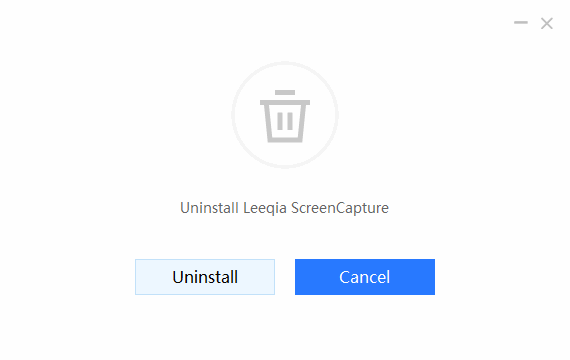Viewport: 570px width, 360px height.
Task: Click the Uninstall button
Action: pyautogui.click(x=205, y=277)
